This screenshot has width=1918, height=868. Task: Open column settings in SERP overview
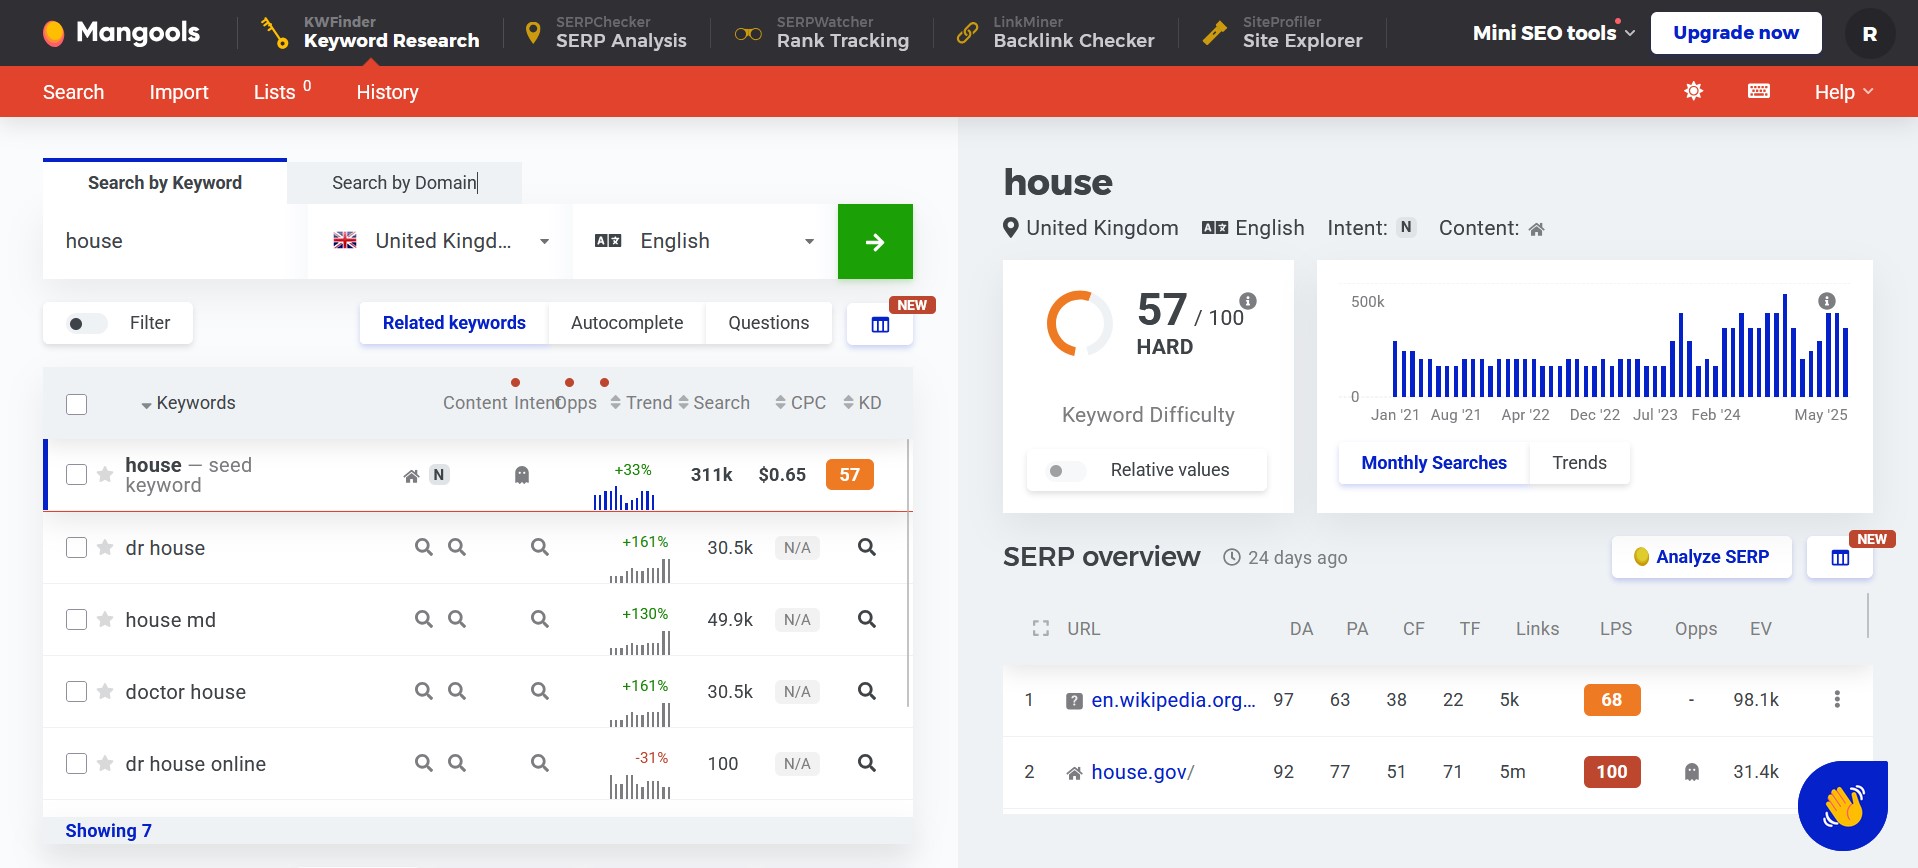pyautogui.click(x=1839, y=558)
